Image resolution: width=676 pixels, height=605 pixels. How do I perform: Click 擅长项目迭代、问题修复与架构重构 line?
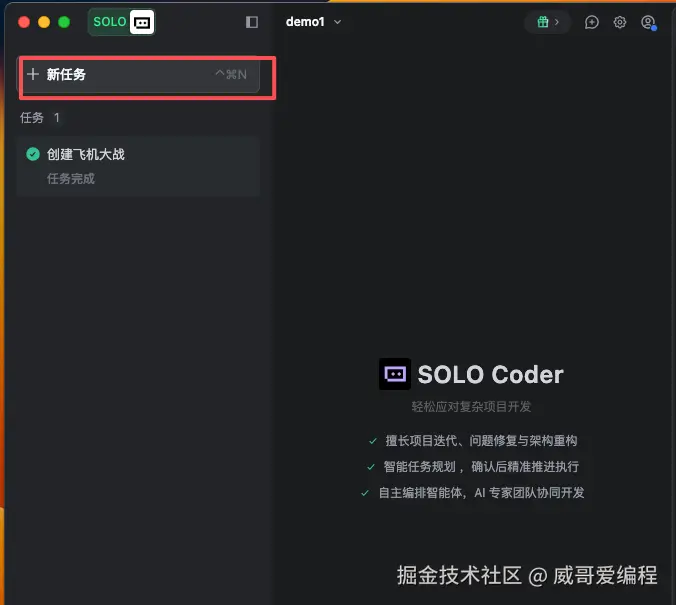[x=481, y=440]
